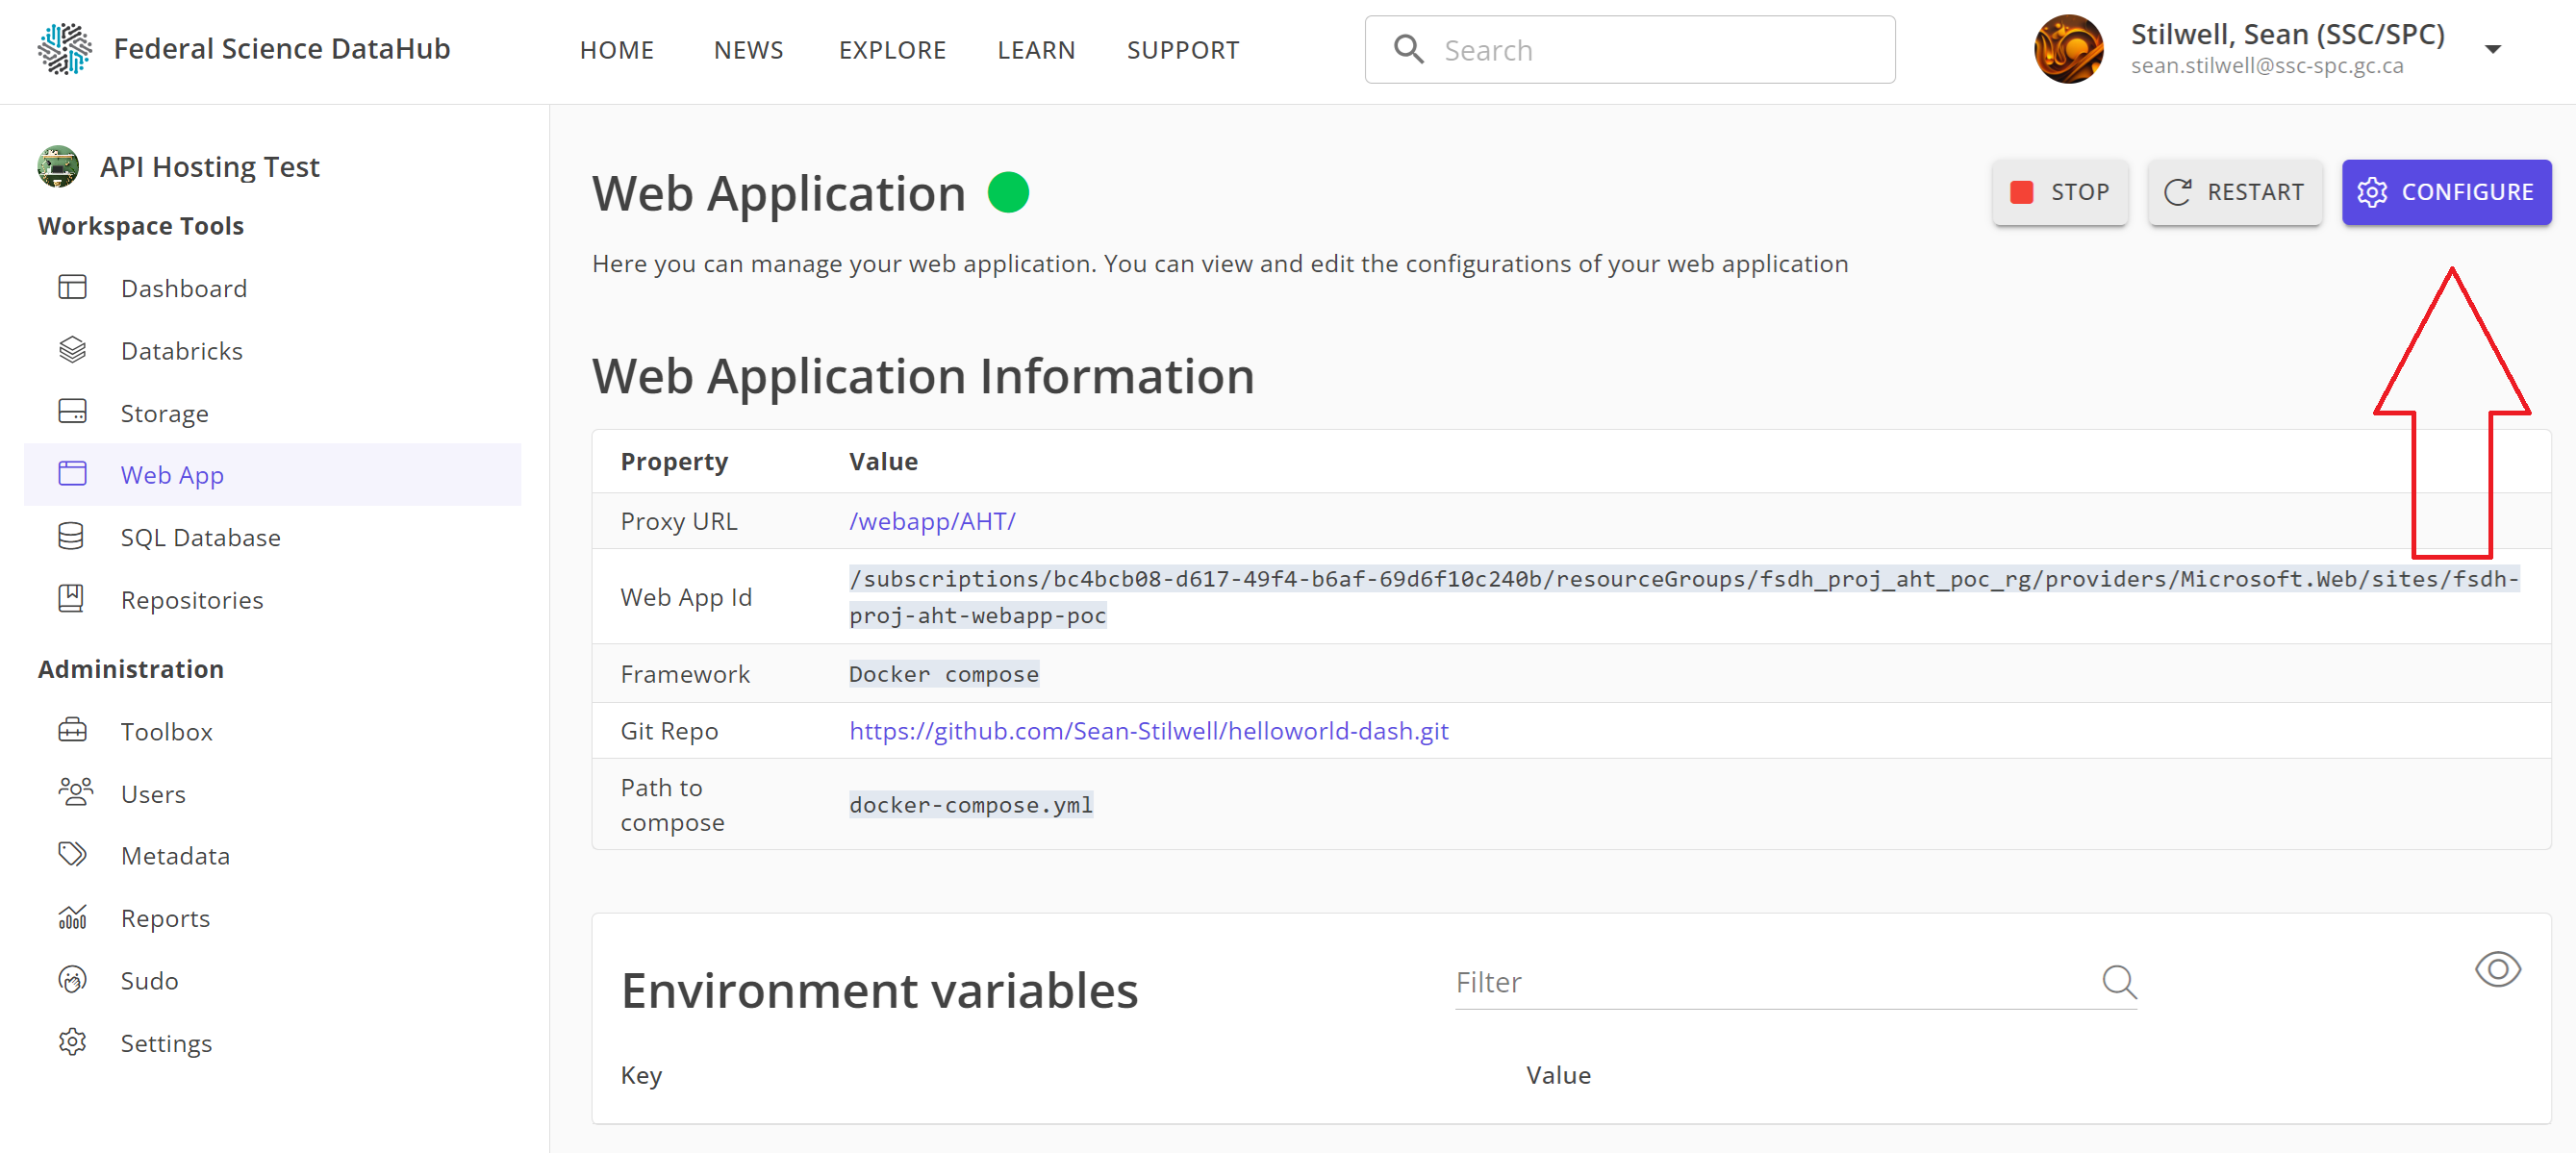Viewport: 2576px width, 1153px height.
Task: Open the Storage tool
Action: pos(164,412)
